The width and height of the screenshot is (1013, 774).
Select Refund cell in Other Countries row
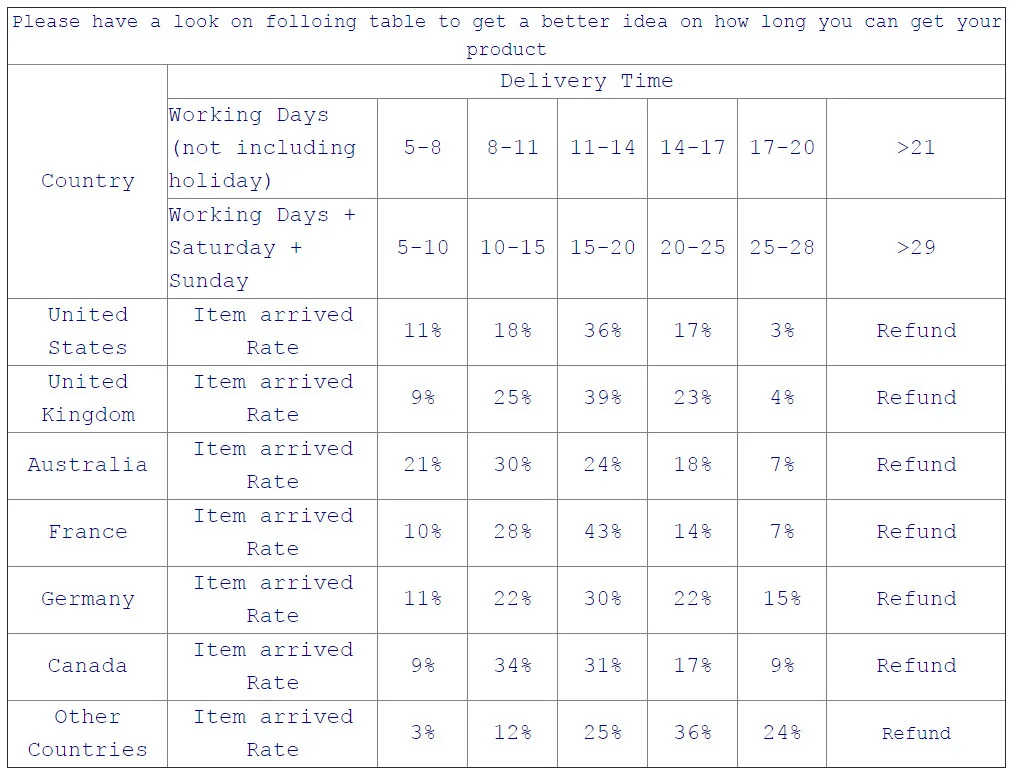click(x=915, y=734)
